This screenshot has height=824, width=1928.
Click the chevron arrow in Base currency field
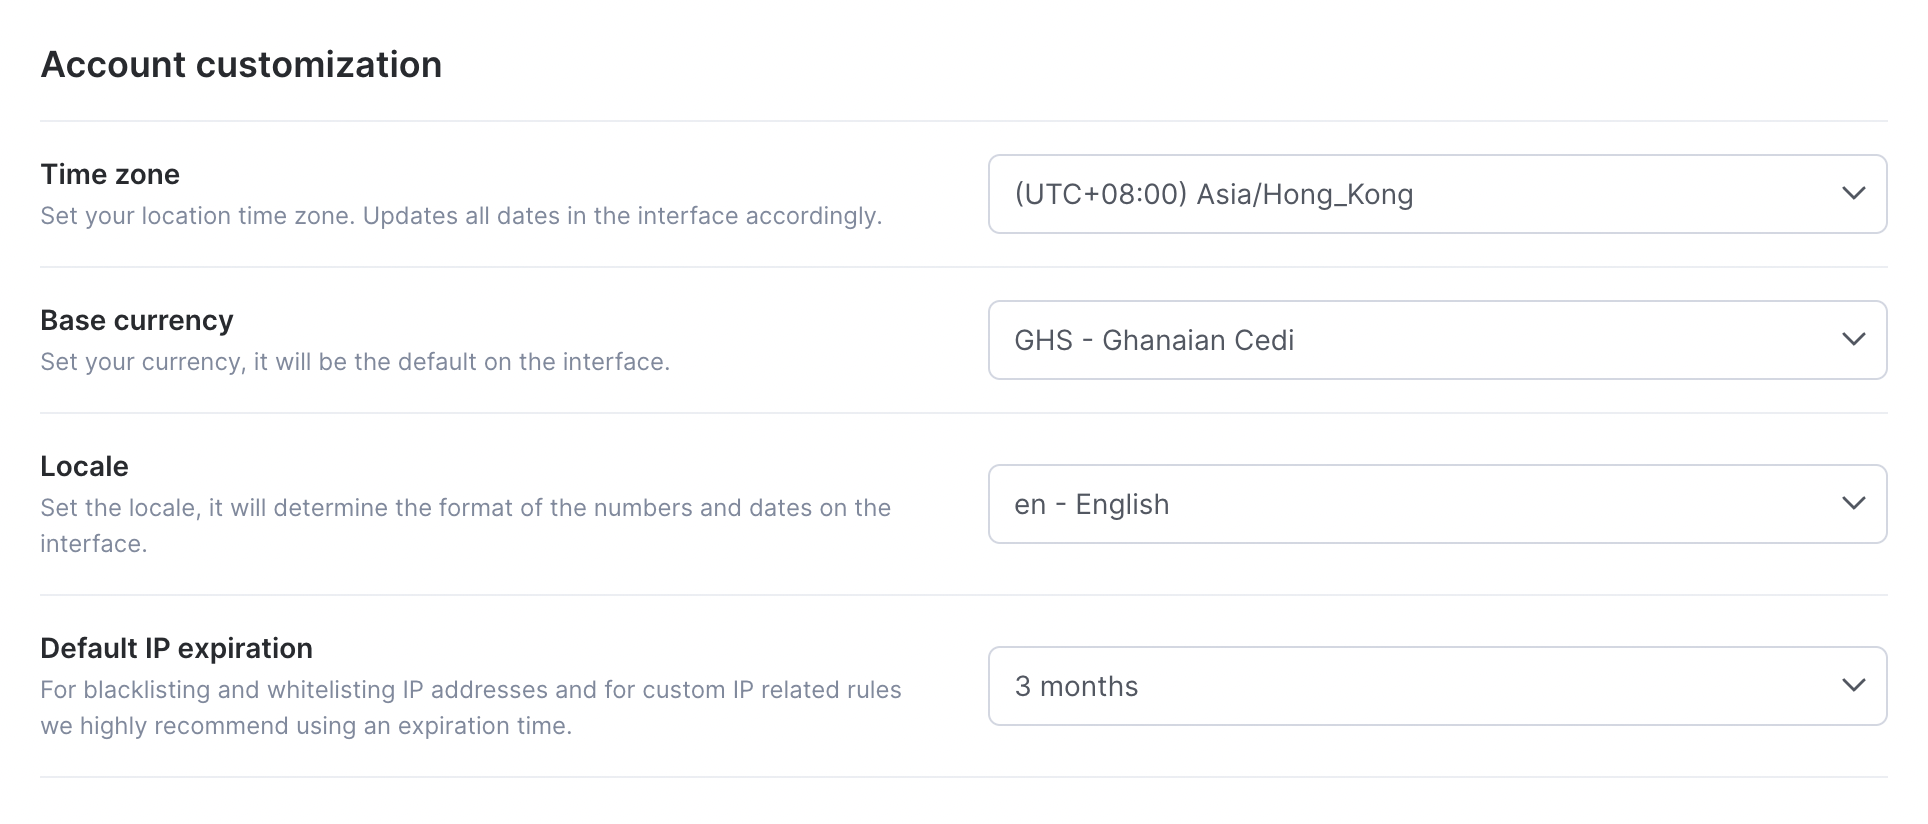(1853, 340)
